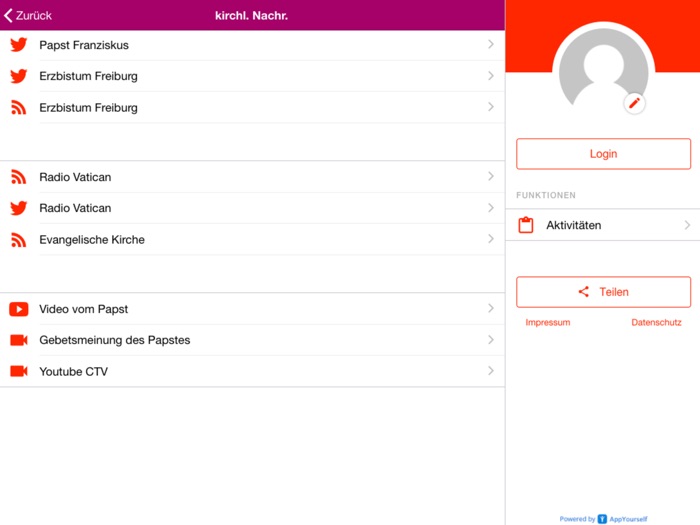Open chevron on Twitter Erzbistum Freiburg row

[x=491, y=75]
